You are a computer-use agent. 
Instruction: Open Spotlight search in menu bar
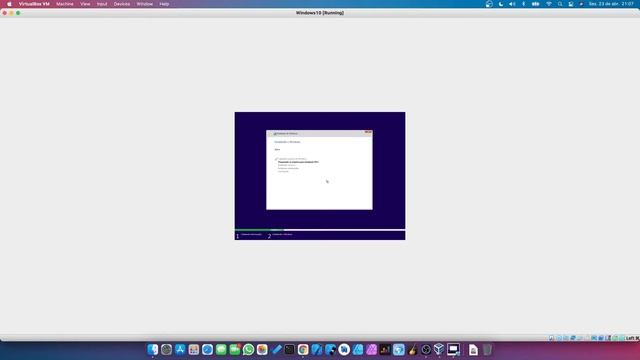(x=560, y=4)
